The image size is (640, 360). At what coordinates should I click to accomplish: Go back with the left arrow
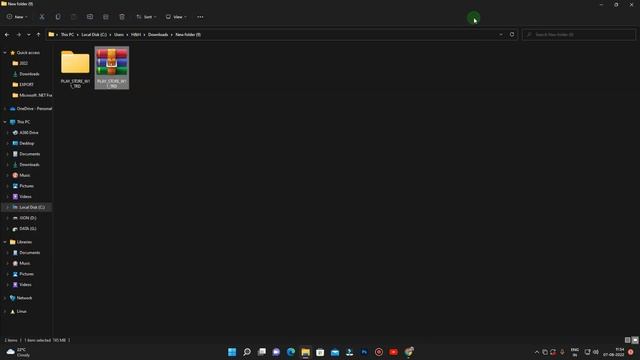[x=7, y=35]
